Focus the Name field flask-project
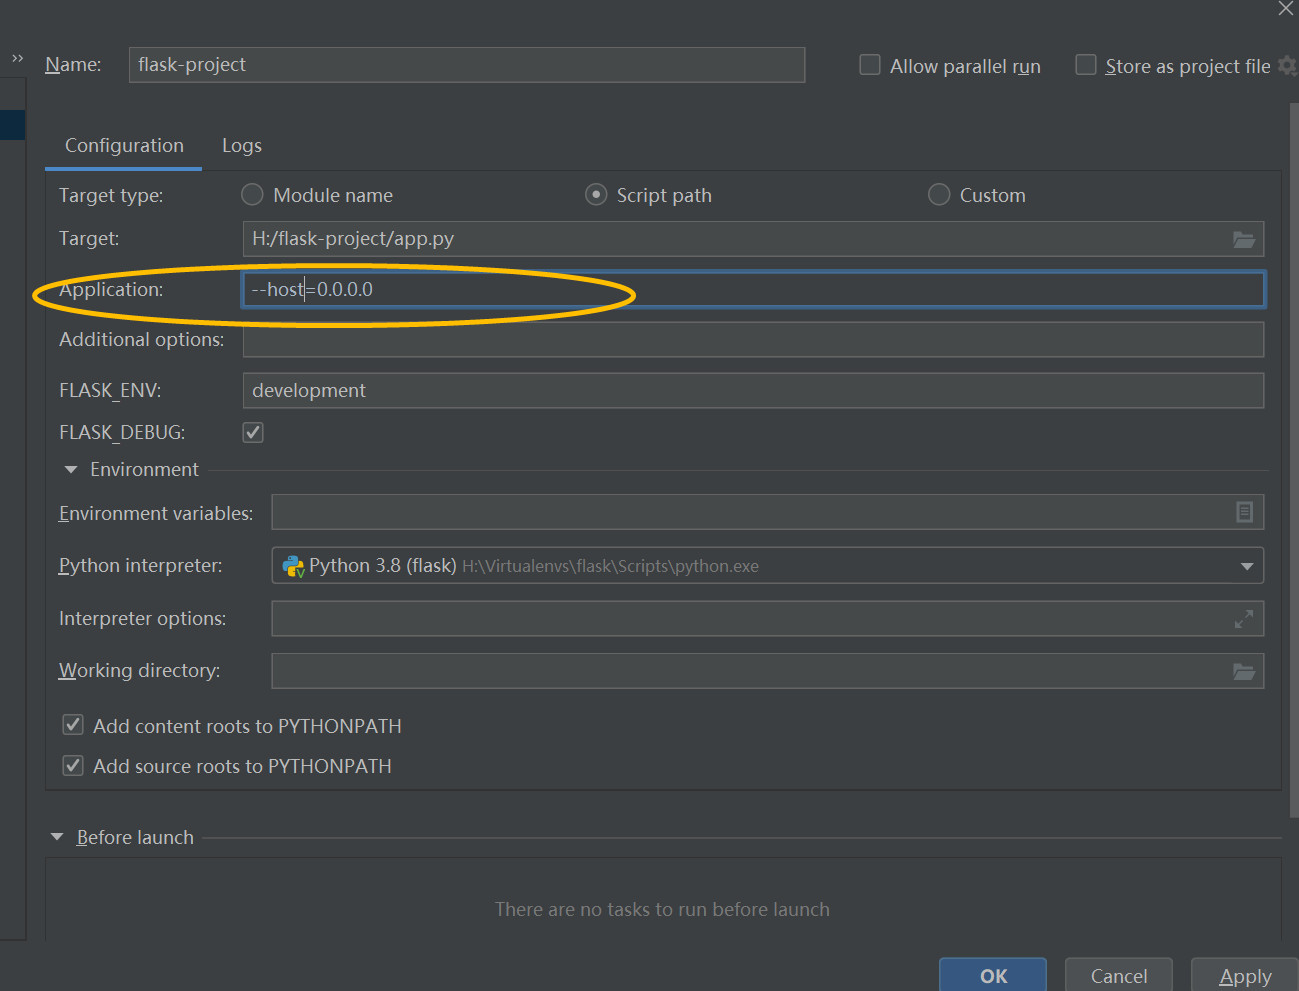 (467, 65)
